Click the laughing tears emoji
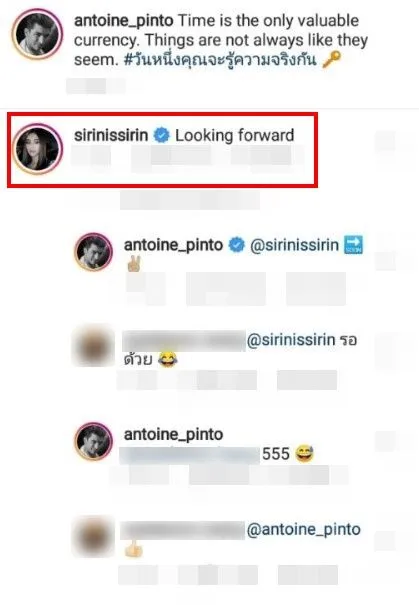 (x=167, y=359)
